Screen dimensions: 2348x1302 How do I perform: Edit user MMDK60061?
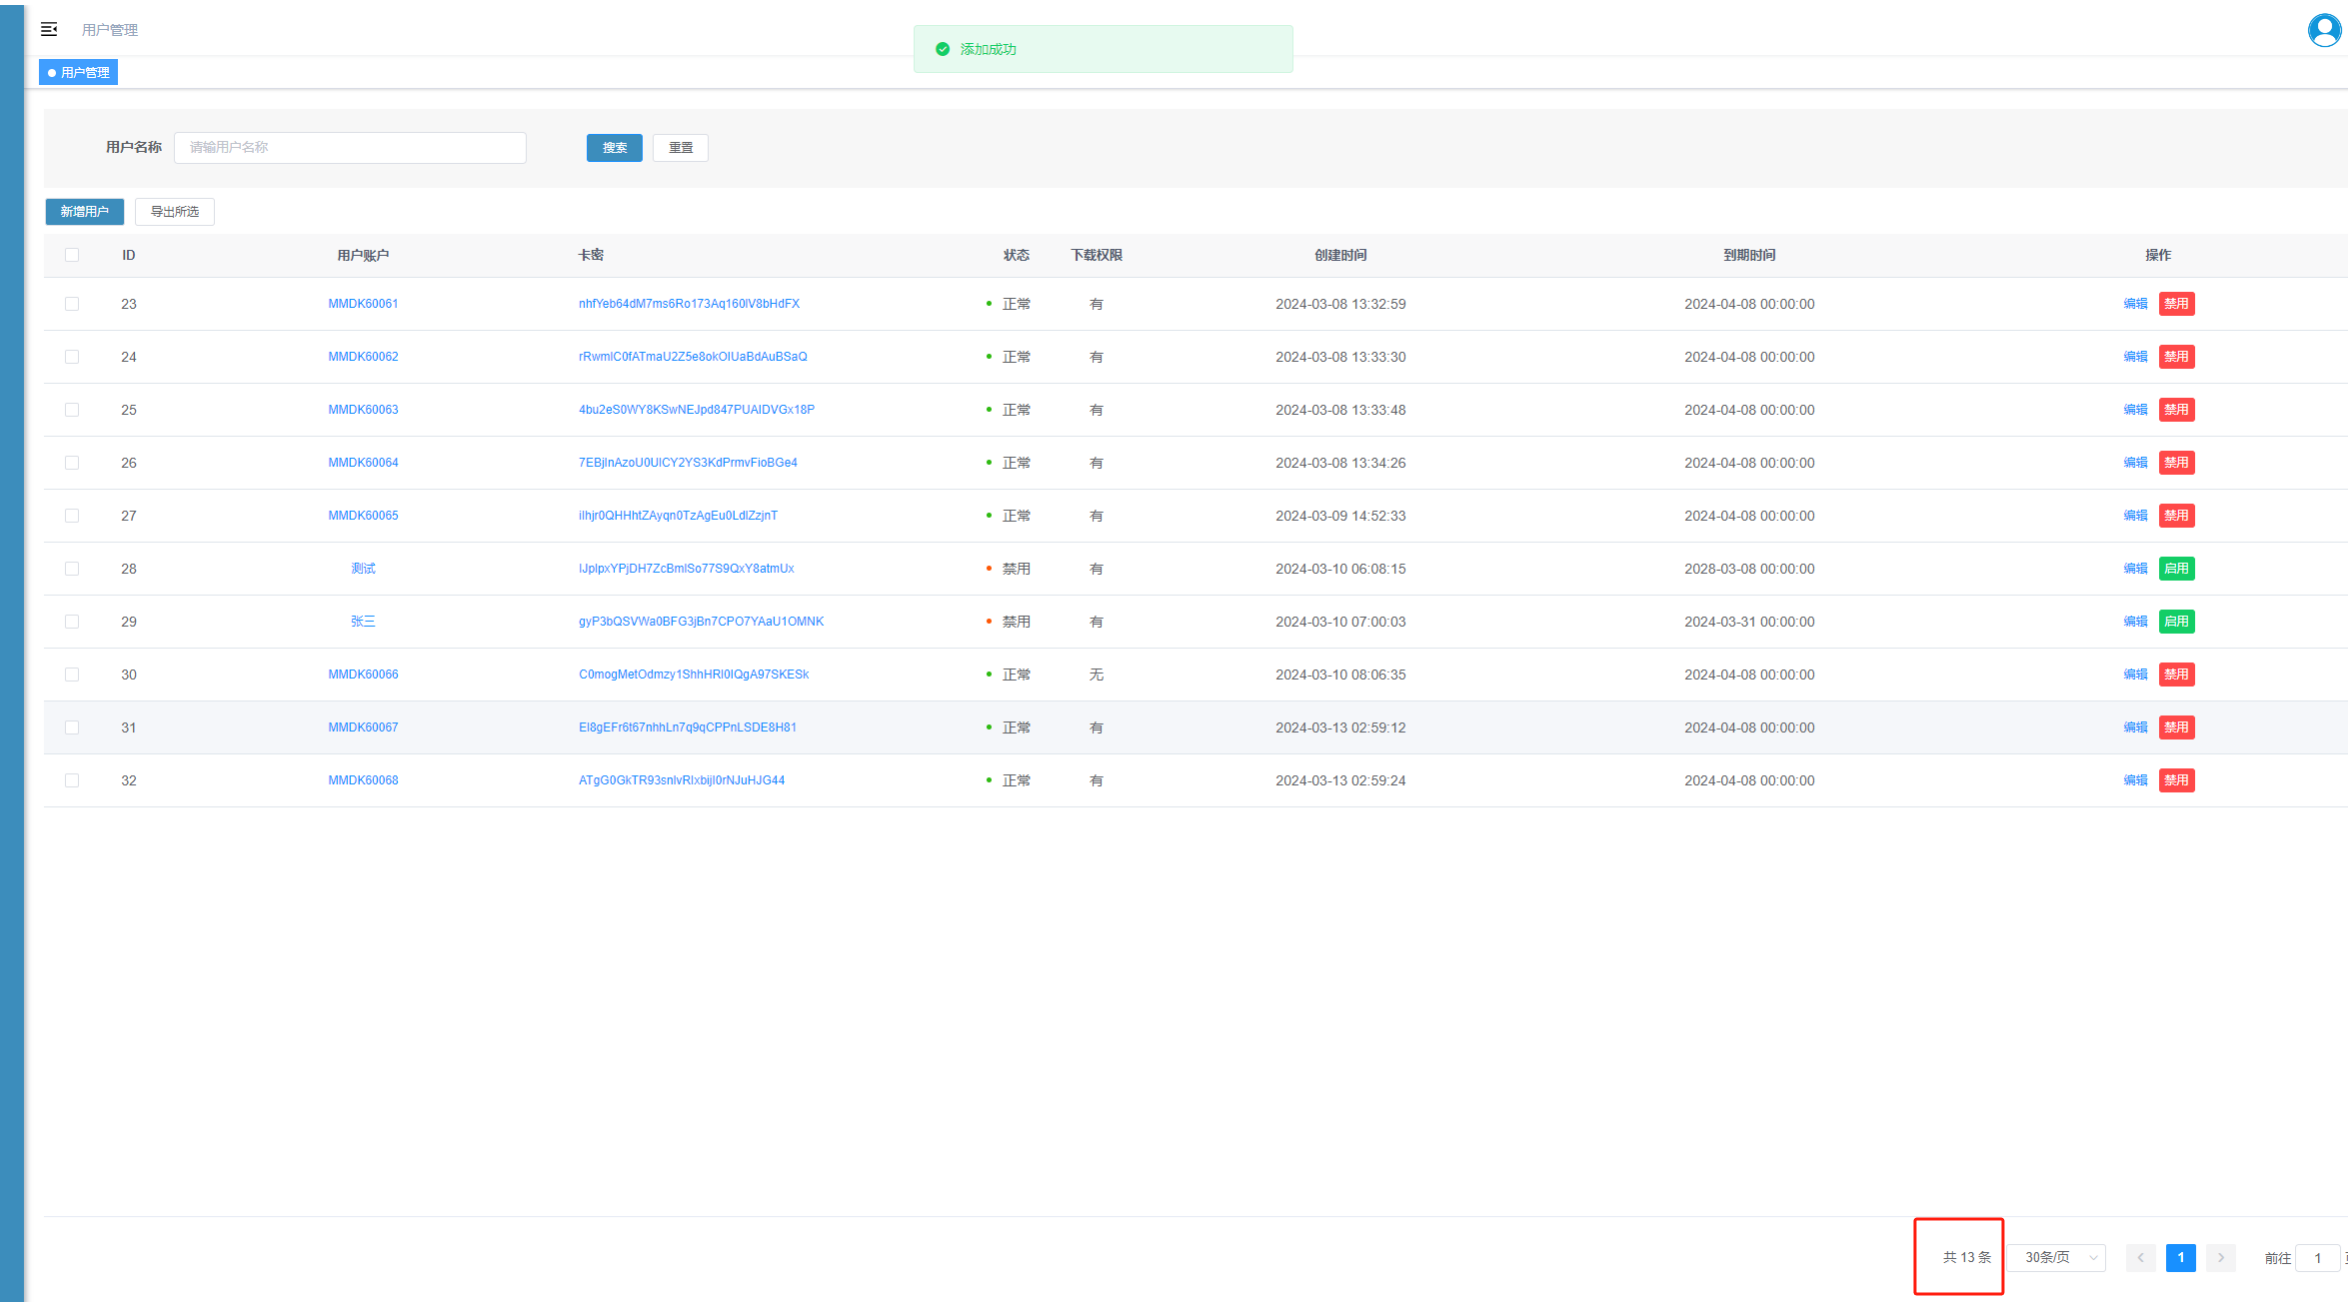point(2135,304)
